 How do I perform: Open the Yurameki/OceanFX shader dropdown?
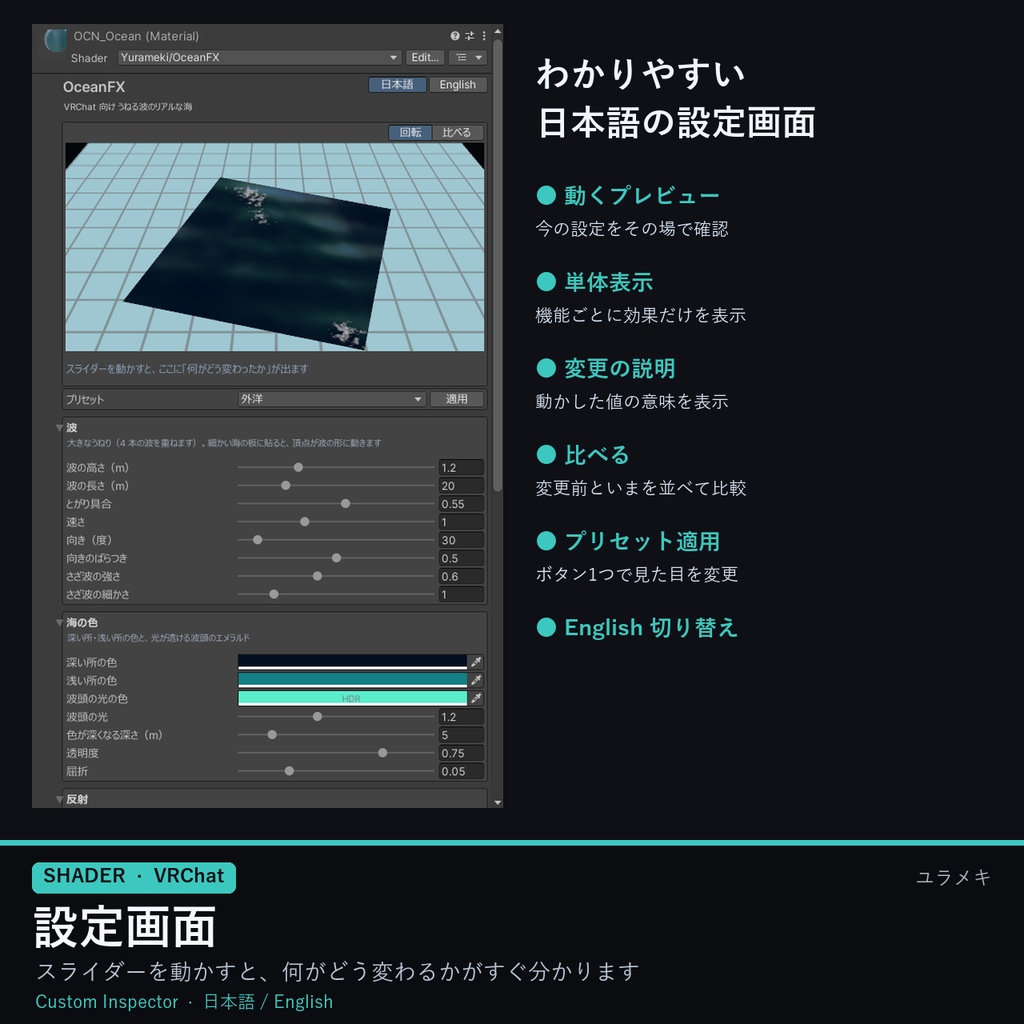259,57
